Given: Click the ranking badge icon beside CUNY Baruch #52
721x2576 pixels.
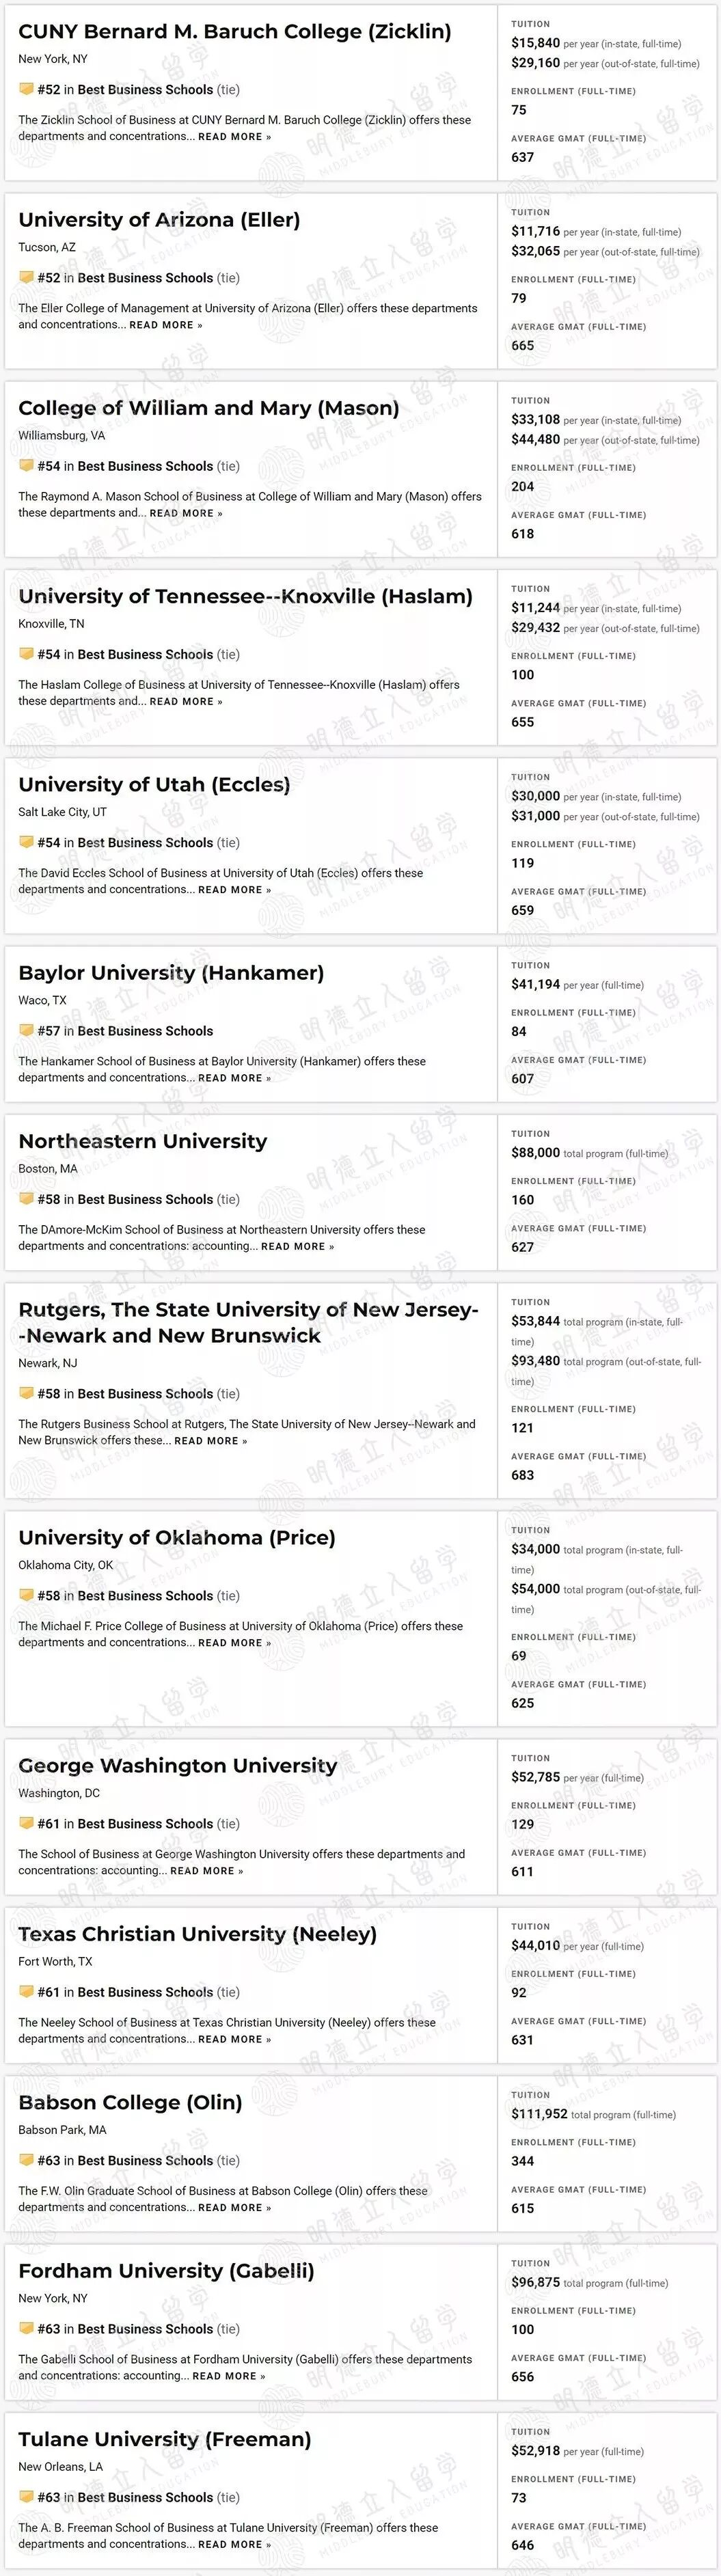Looking at the screenshot, I should pos(26,89).
